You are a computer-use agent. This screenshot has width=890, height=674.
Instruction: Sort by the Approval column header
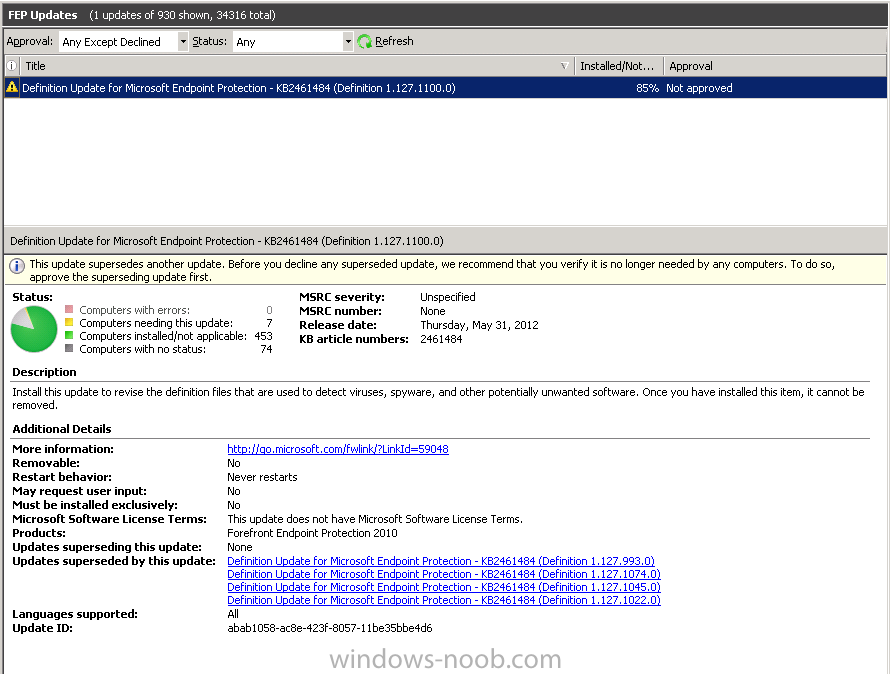tap(775, 66)
